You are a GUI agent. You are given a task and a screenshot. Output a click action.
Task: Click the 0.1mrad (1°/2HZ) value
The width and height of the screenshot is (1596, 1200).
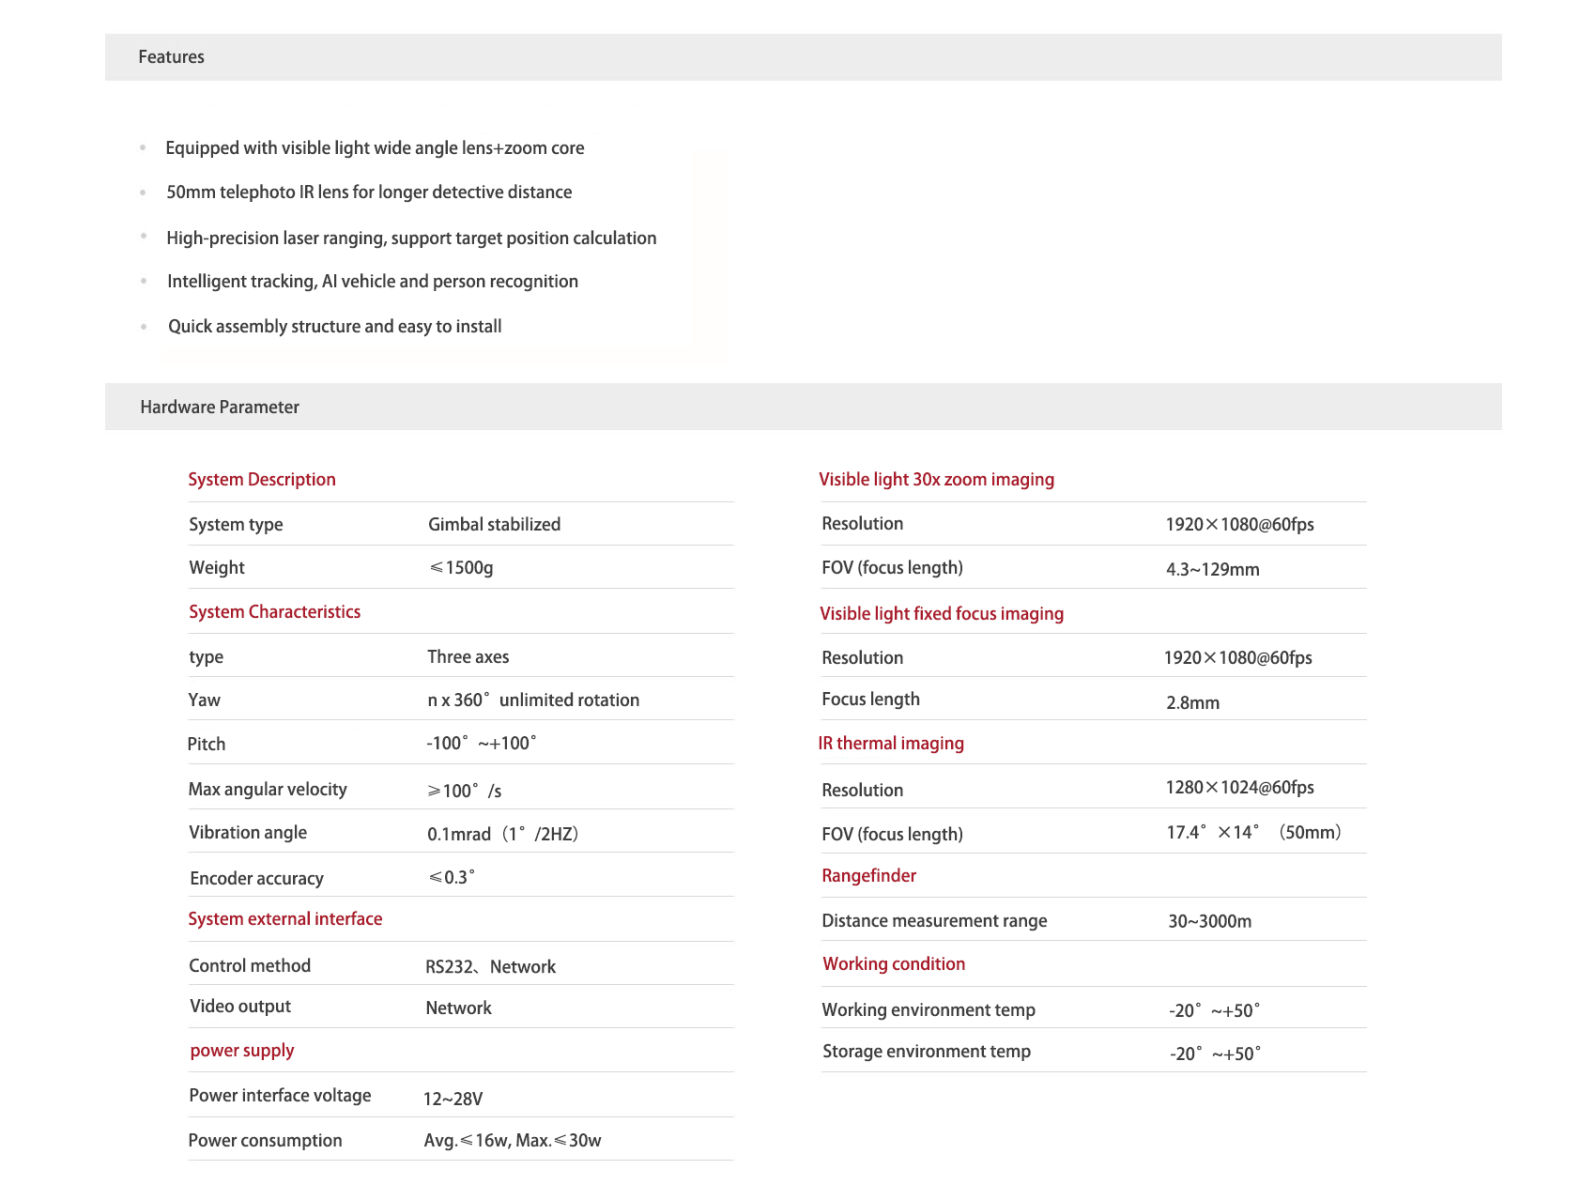click(503, 834)
